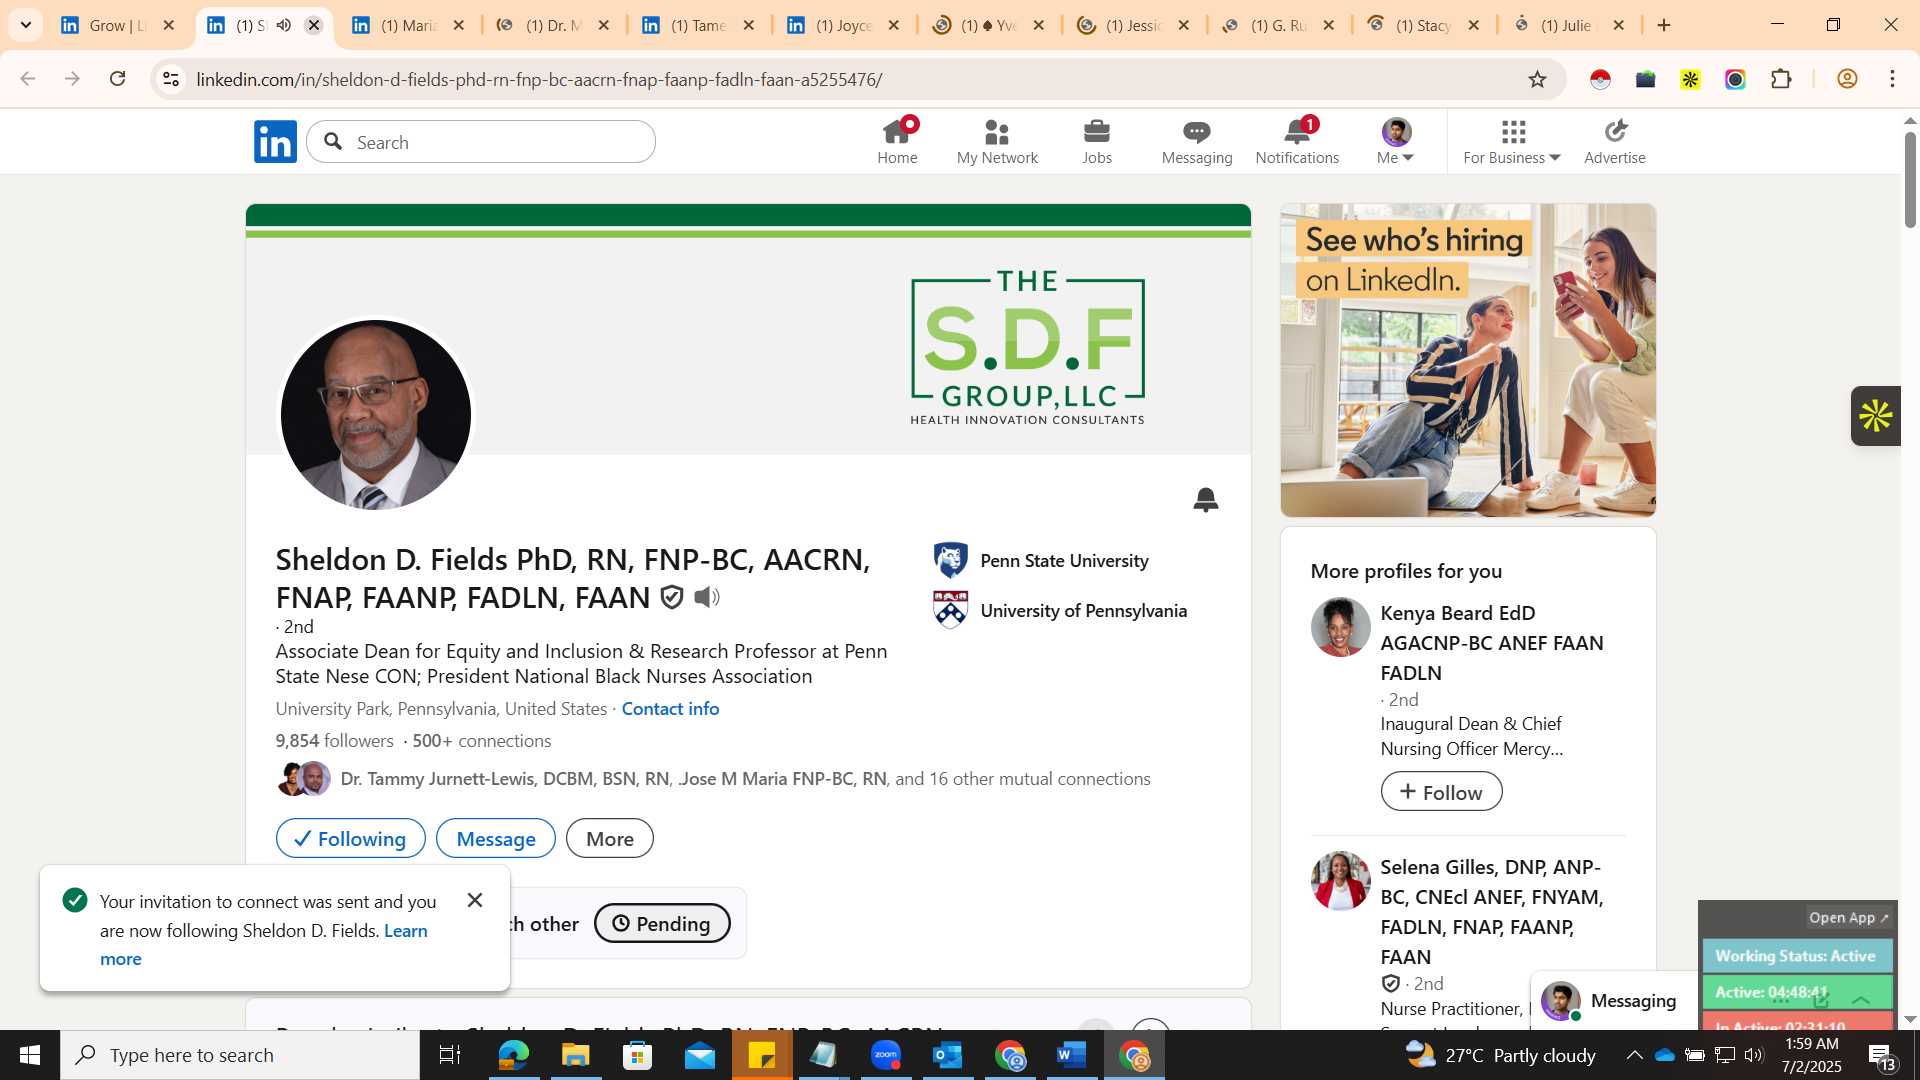Expand the For Business menu
Viewport: 1920px width, 1080px height.
1512,141
